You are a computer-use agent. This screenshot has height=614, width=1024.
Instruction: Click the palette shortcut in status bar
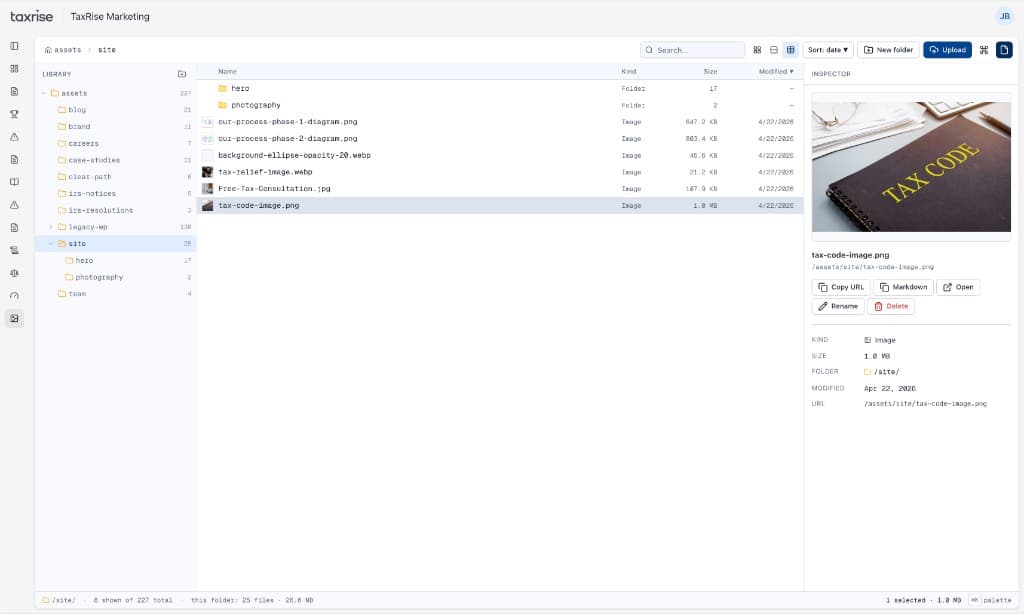click(991, 600)
